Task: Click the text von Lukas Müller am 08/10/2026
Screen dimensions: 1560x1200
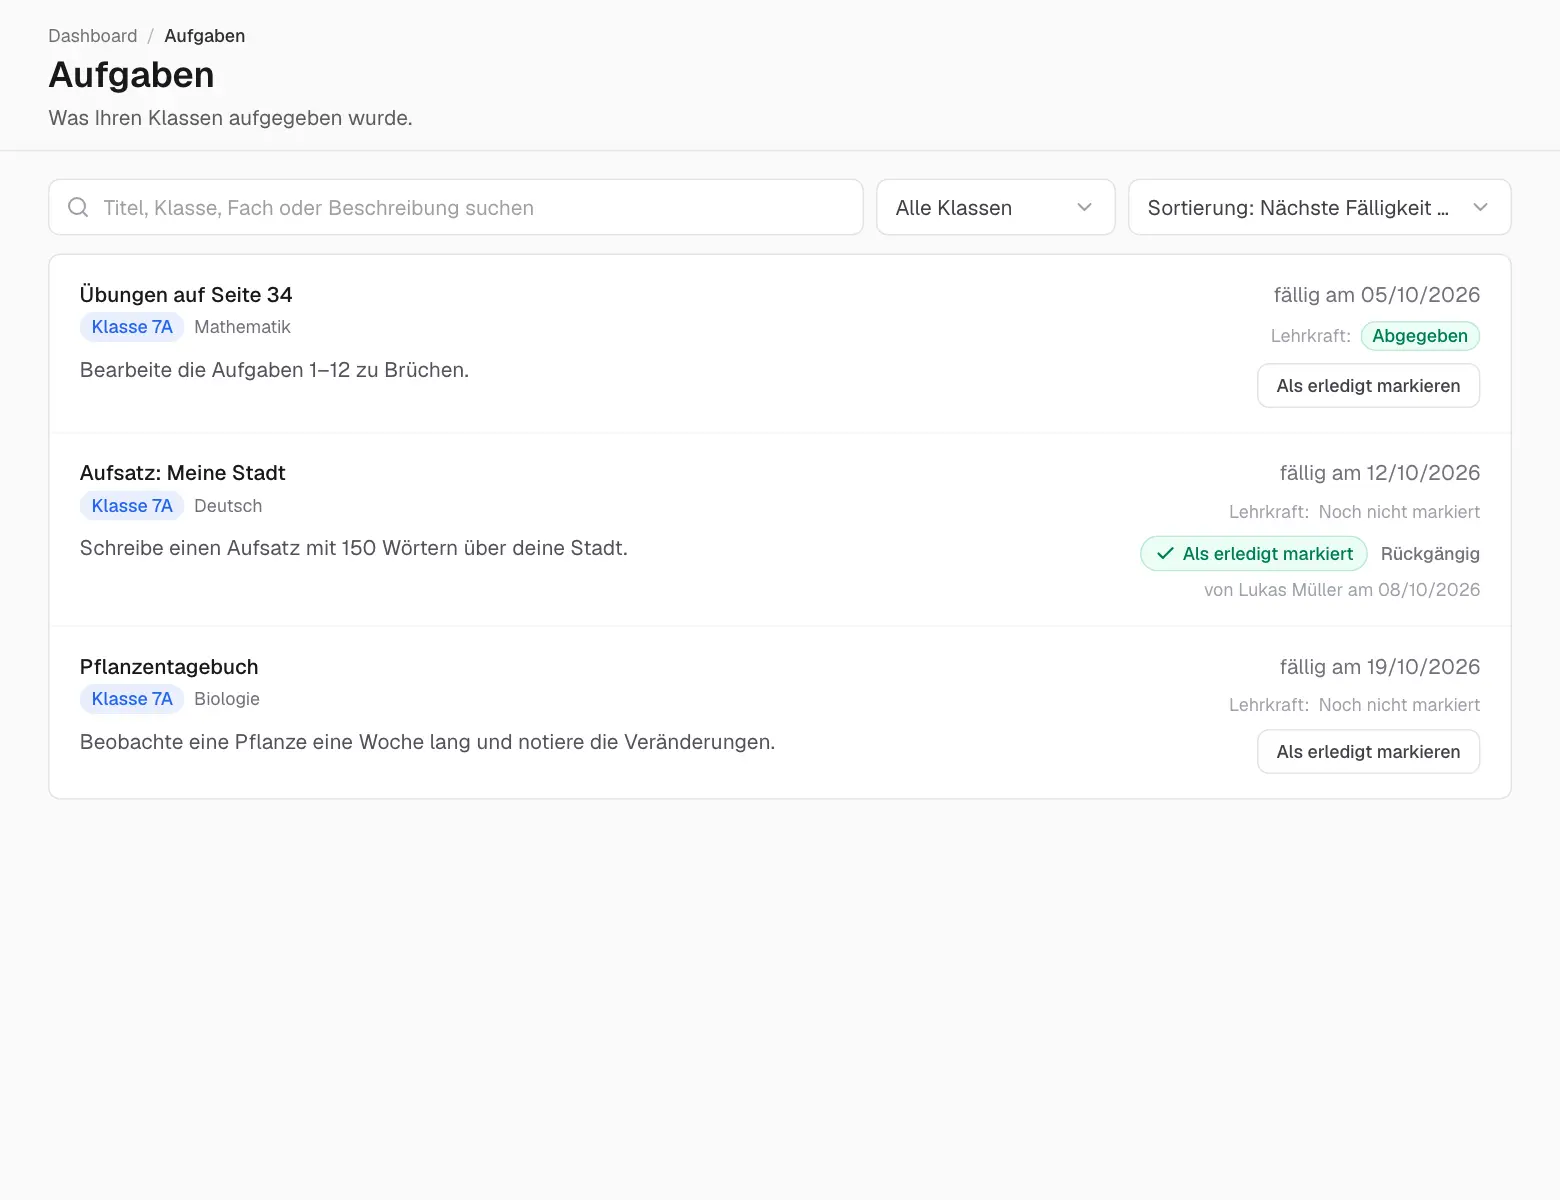Action: coord(1342,590)
